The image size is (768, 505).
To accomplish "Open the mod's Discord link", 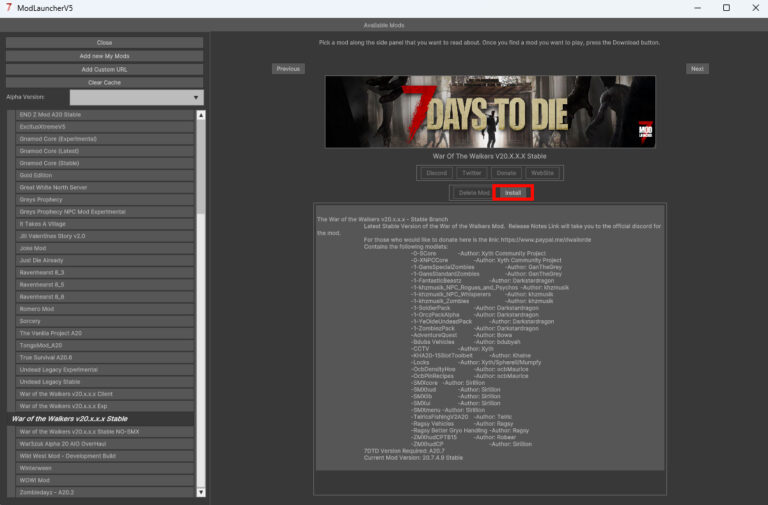I will tap(436, 173).
